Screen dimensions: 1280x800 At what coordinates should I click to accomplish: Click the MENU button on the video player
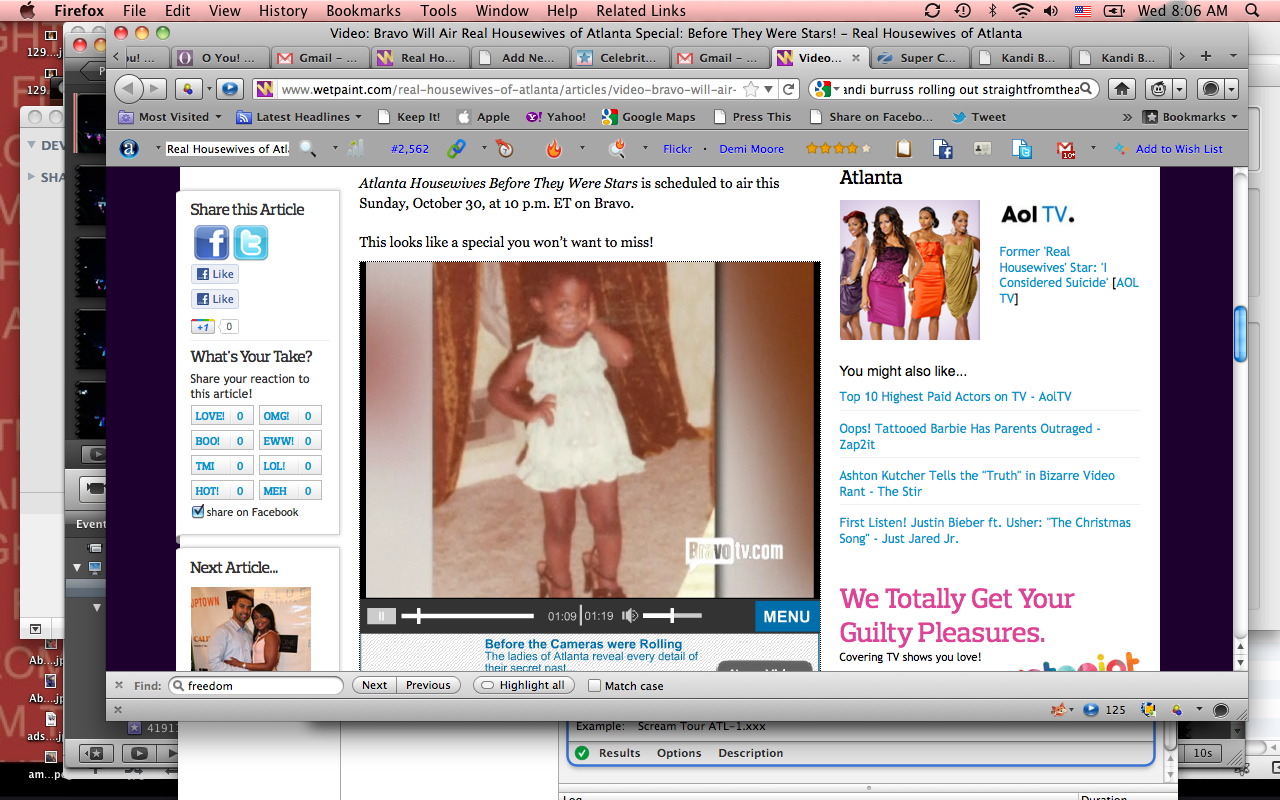786,617
